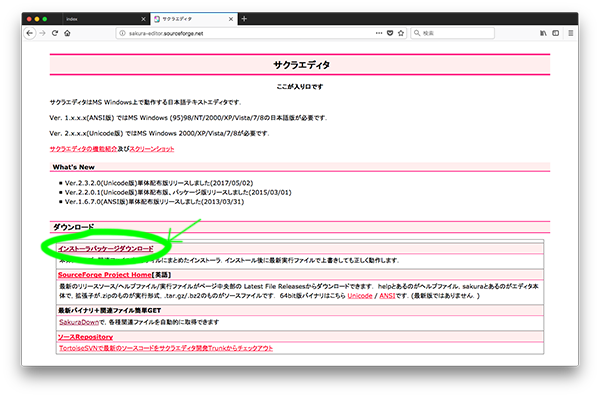The width and height of the screenshot is (600, 397).
Task: Click the TortoiseSVN checkout Trunk link
Action: click(x=166, y=348)
